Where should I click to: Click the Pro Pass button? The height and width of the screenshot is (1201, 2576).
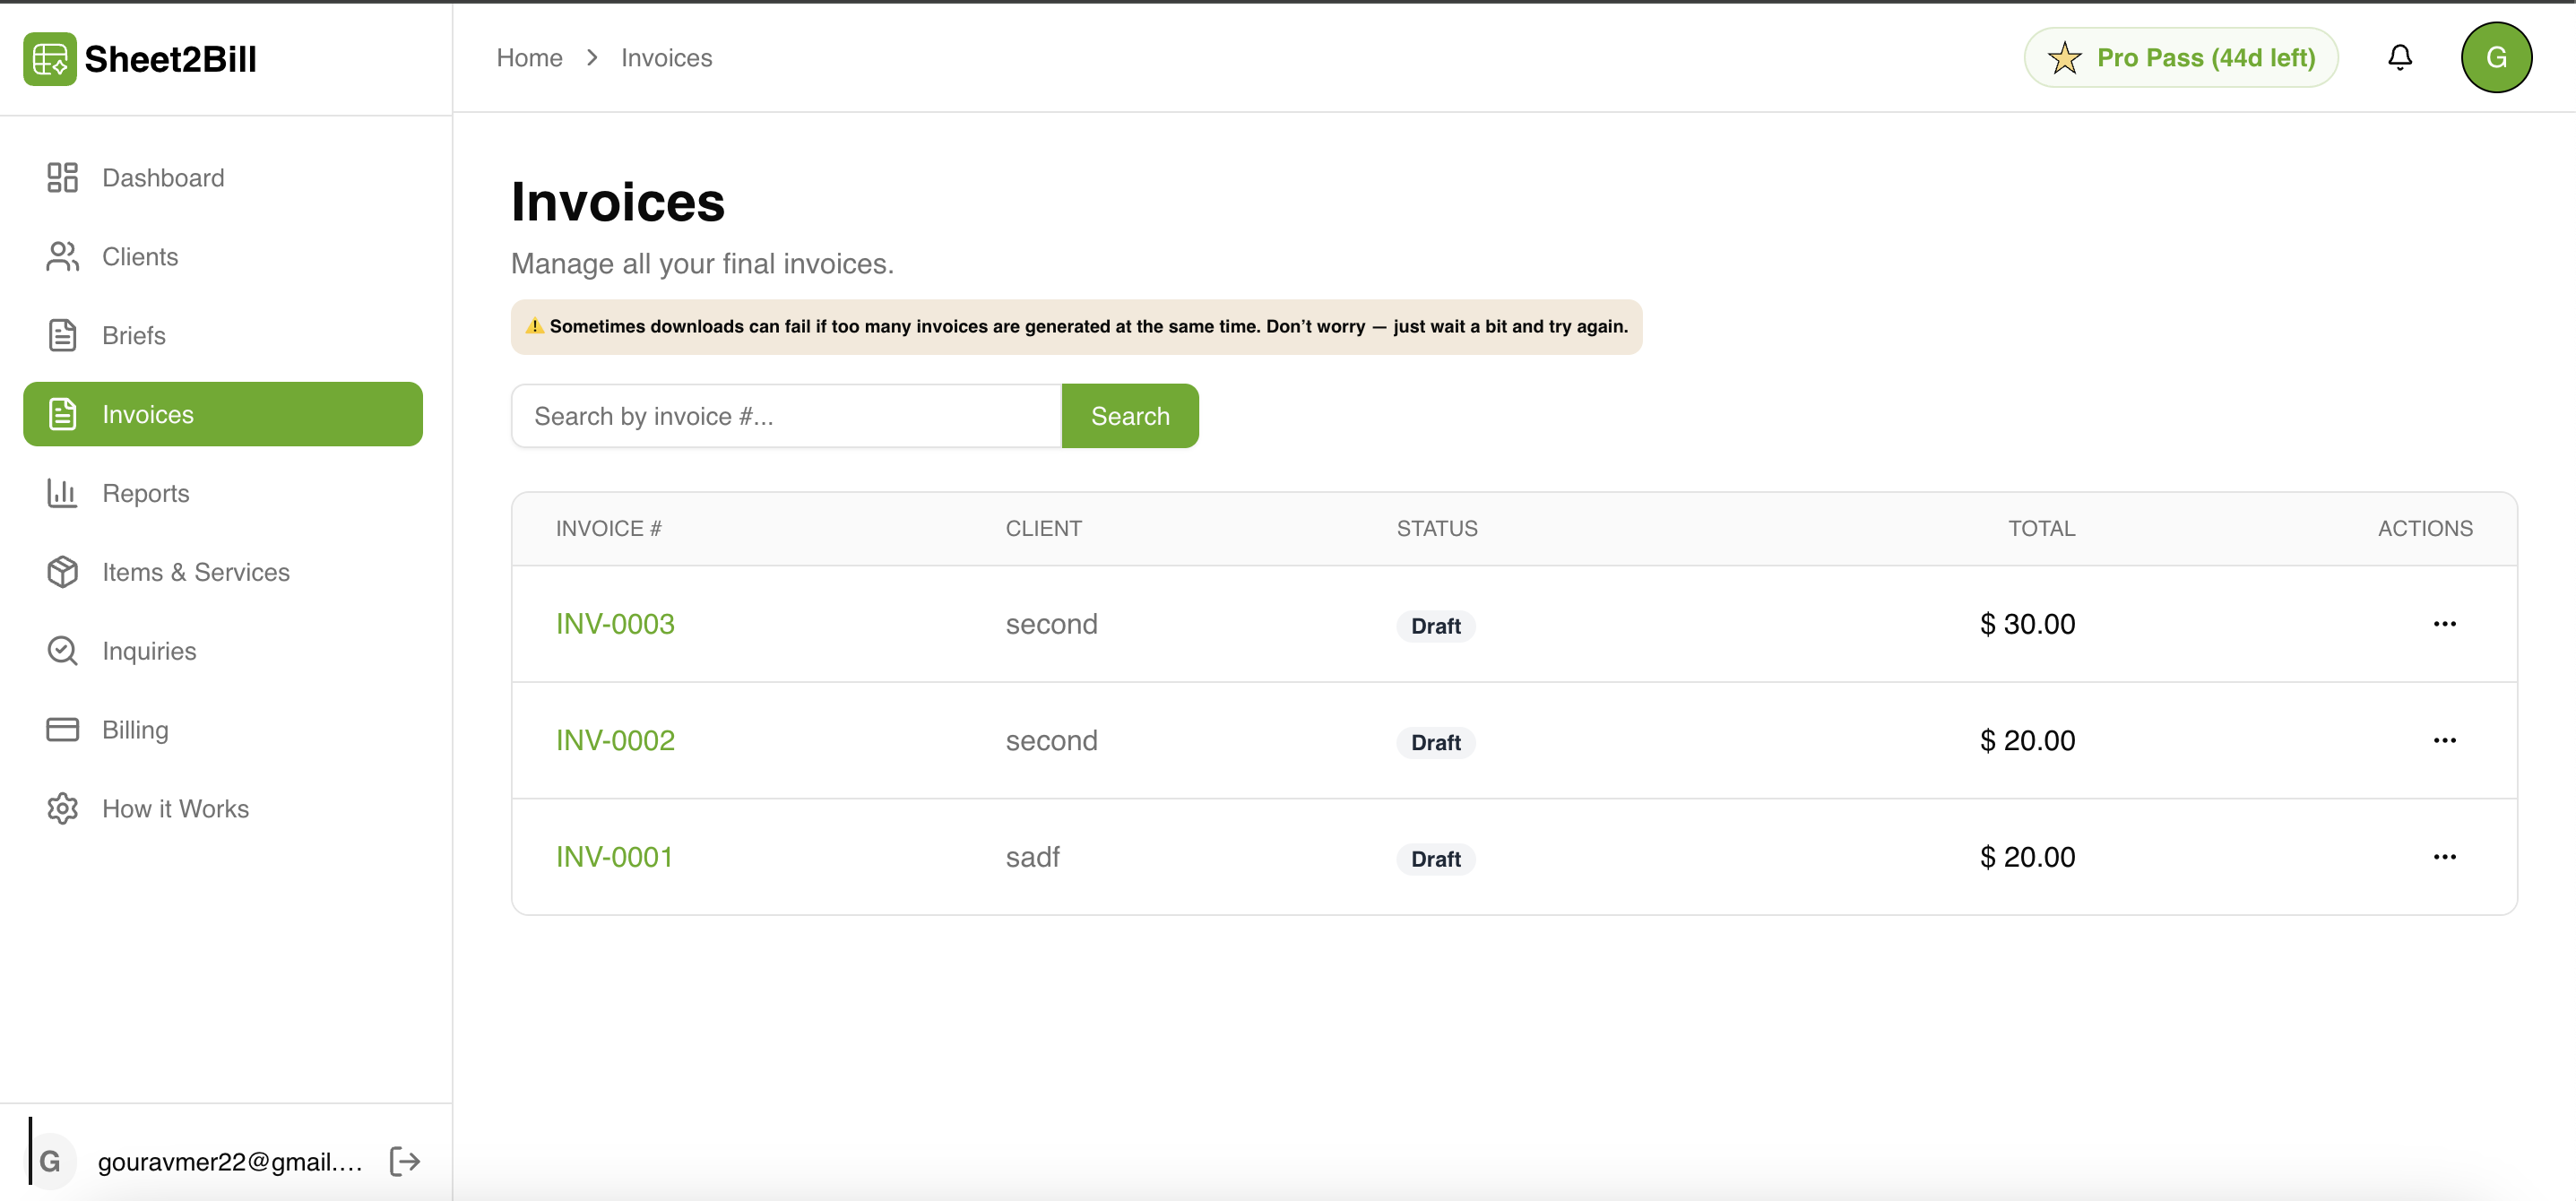(2181, 57)
